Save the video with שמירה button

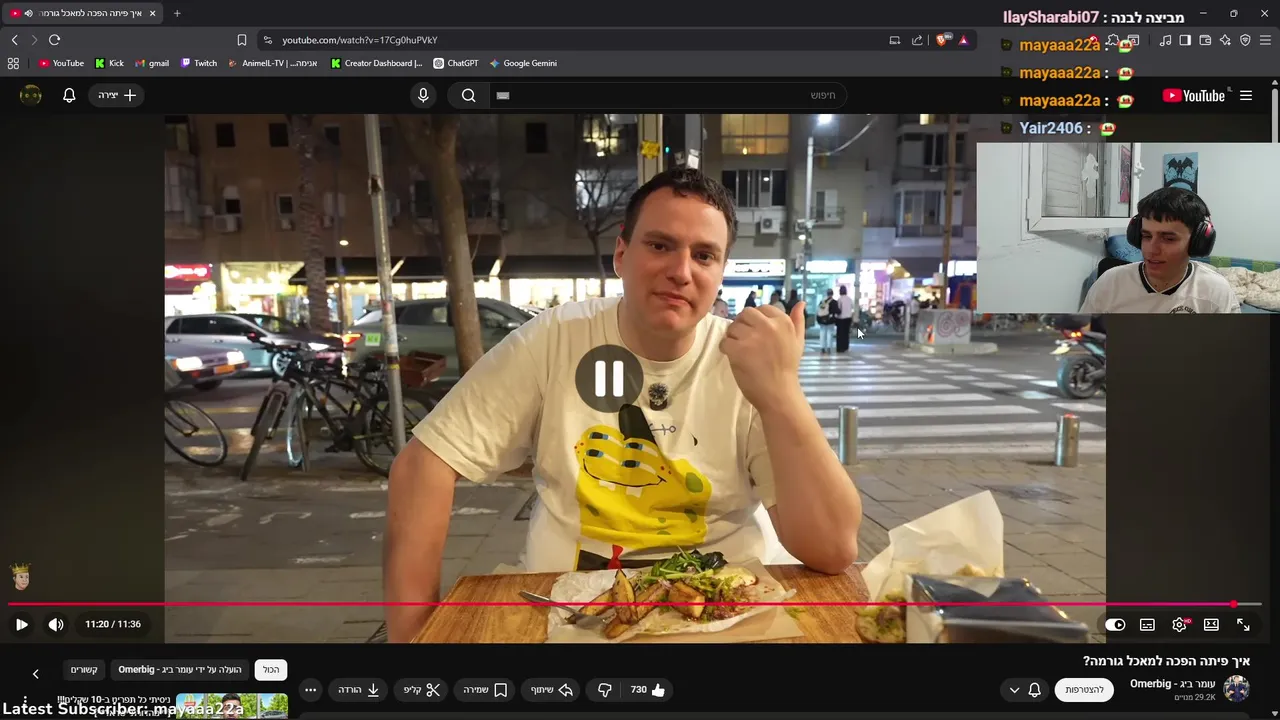[485, 689]
